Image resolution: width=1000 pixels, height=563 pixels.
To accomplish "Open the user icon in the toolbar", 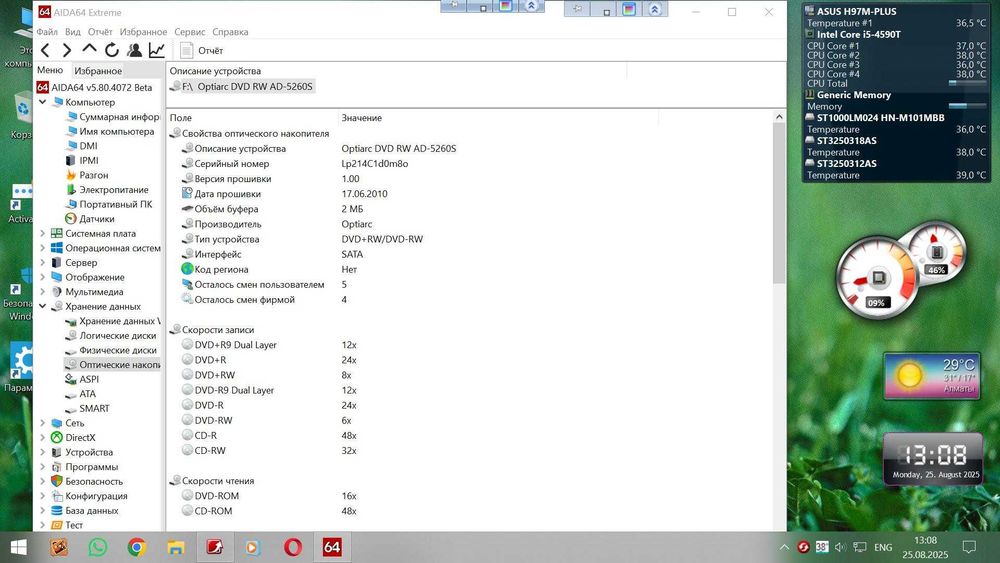I will [x=134, y=50].
